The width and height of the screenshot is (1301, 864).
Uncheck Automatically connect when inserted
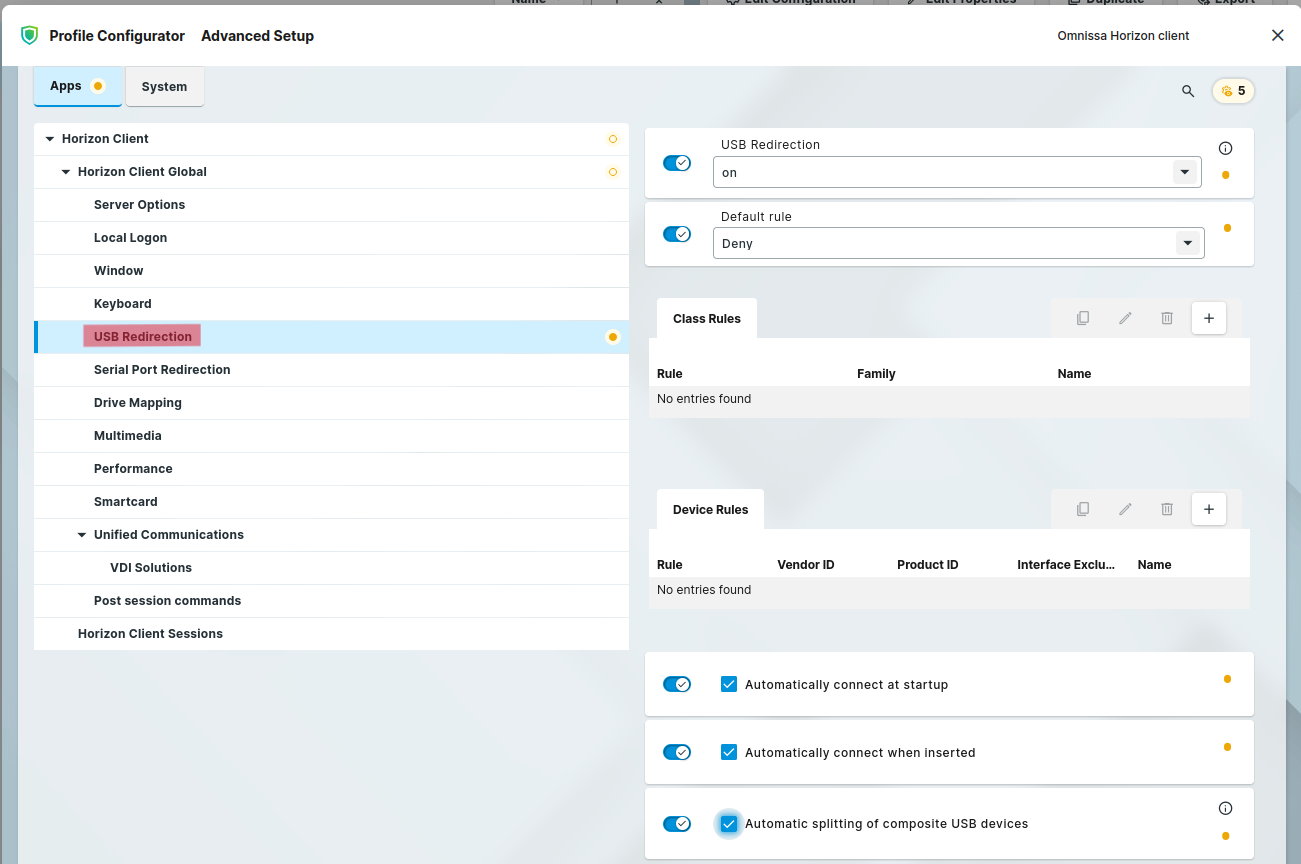coord(729,753)
